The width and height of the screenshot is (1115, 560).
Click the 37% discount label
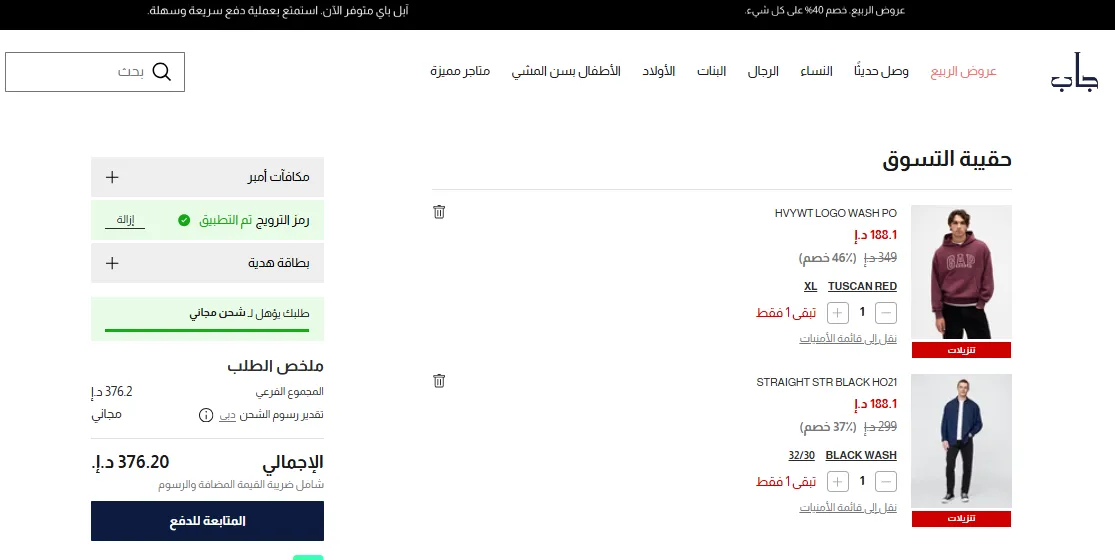(828, 427)
